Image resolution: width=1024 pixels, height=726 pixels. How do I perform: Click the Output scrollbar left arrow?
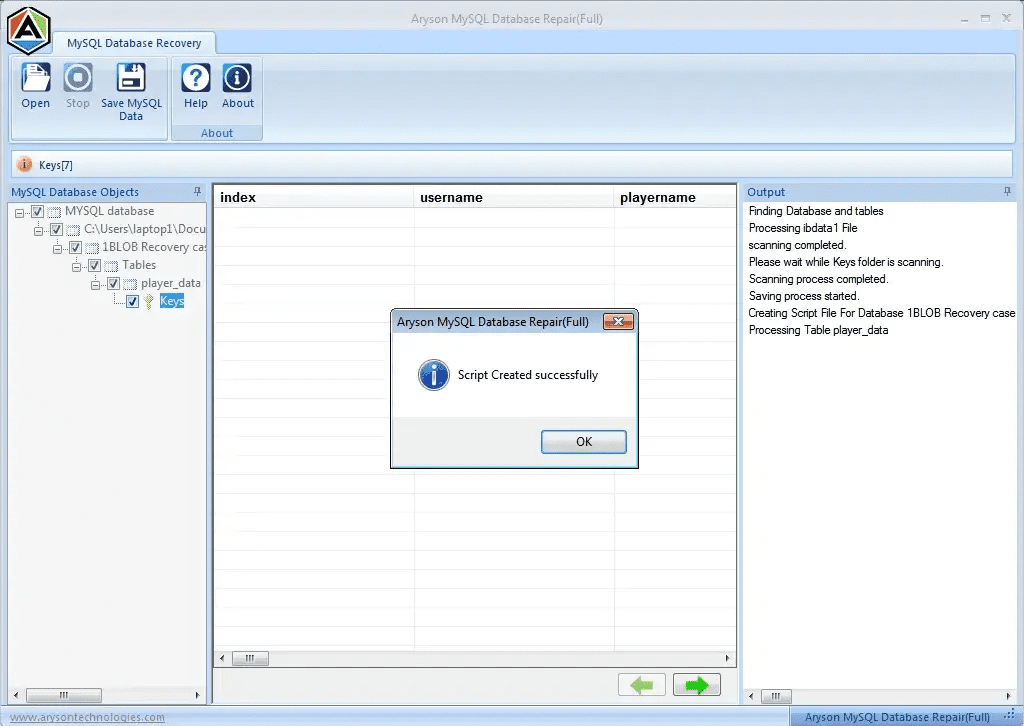pyautogui.click(x=751, y=696)
